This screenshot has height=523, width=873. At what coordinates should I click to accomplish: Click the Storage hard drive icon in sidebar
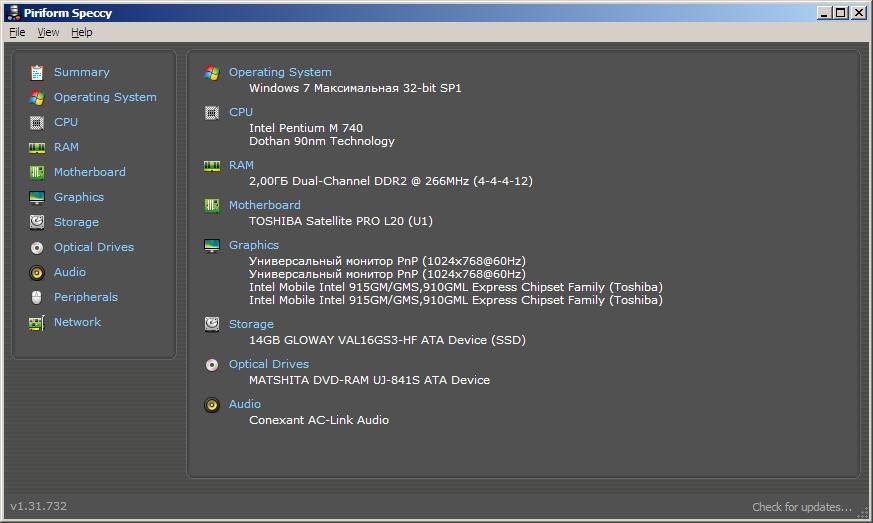37,222
